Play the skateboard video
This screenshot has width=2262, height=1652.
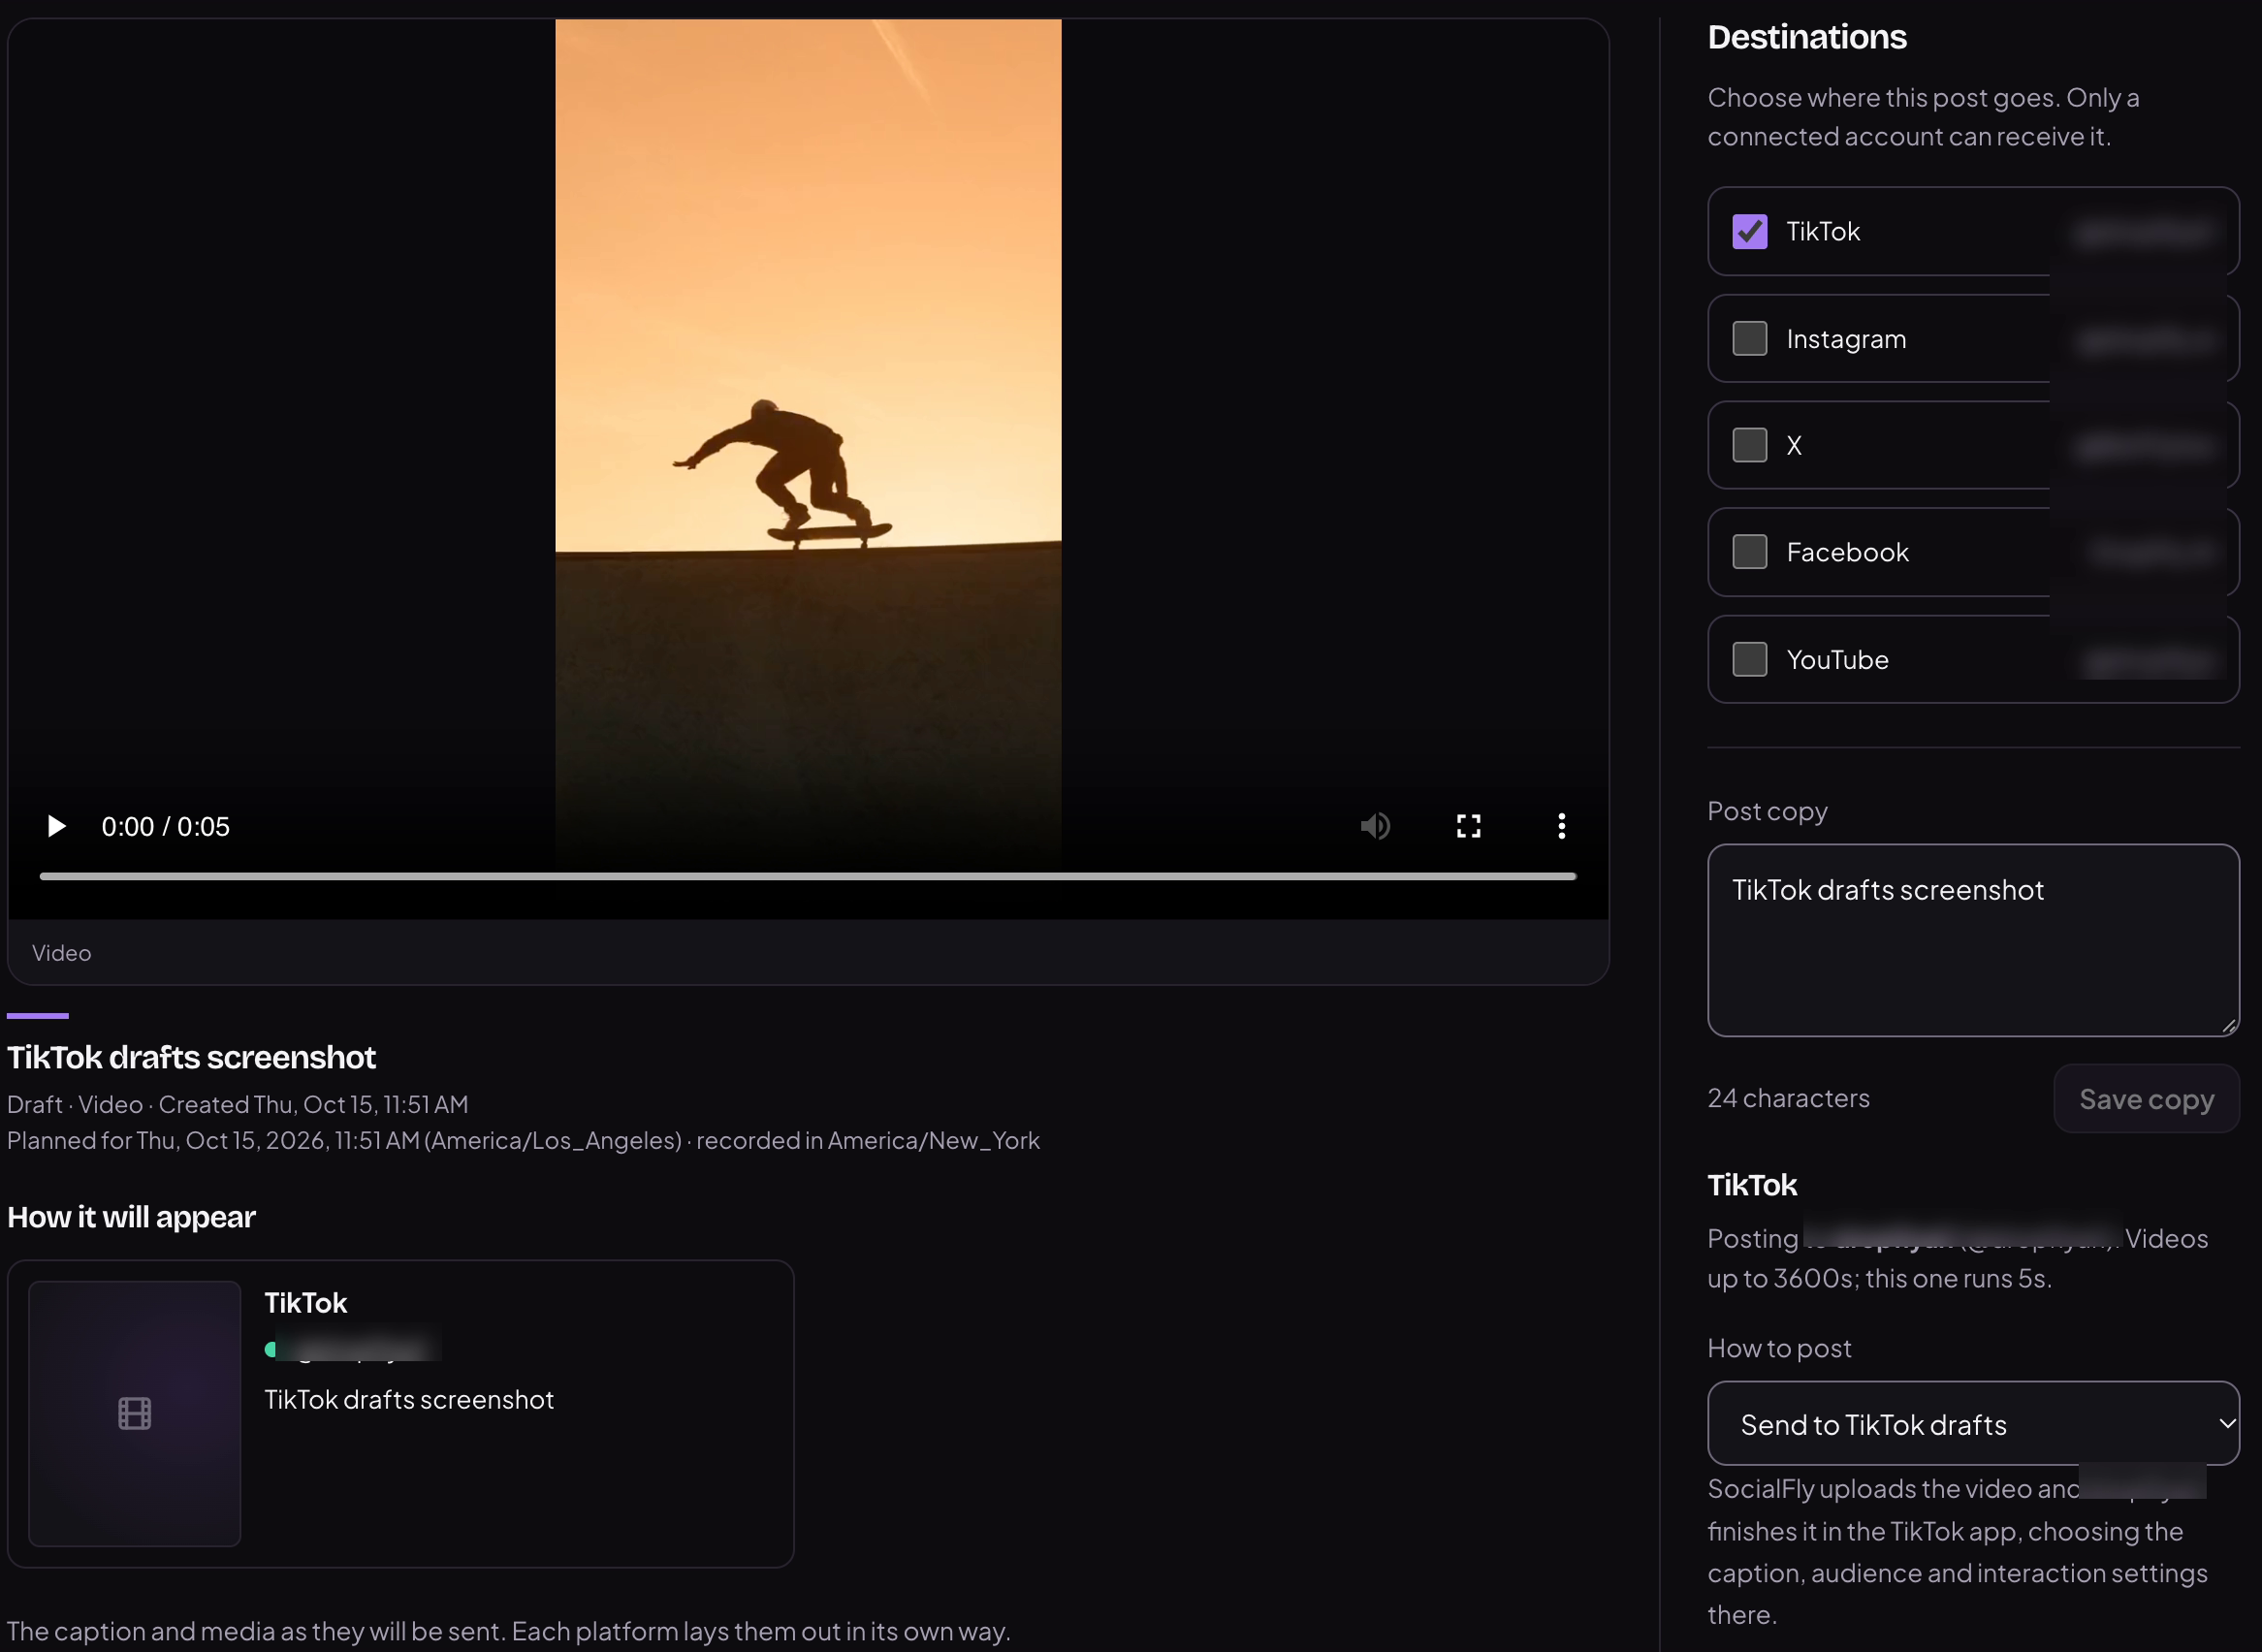56,826
